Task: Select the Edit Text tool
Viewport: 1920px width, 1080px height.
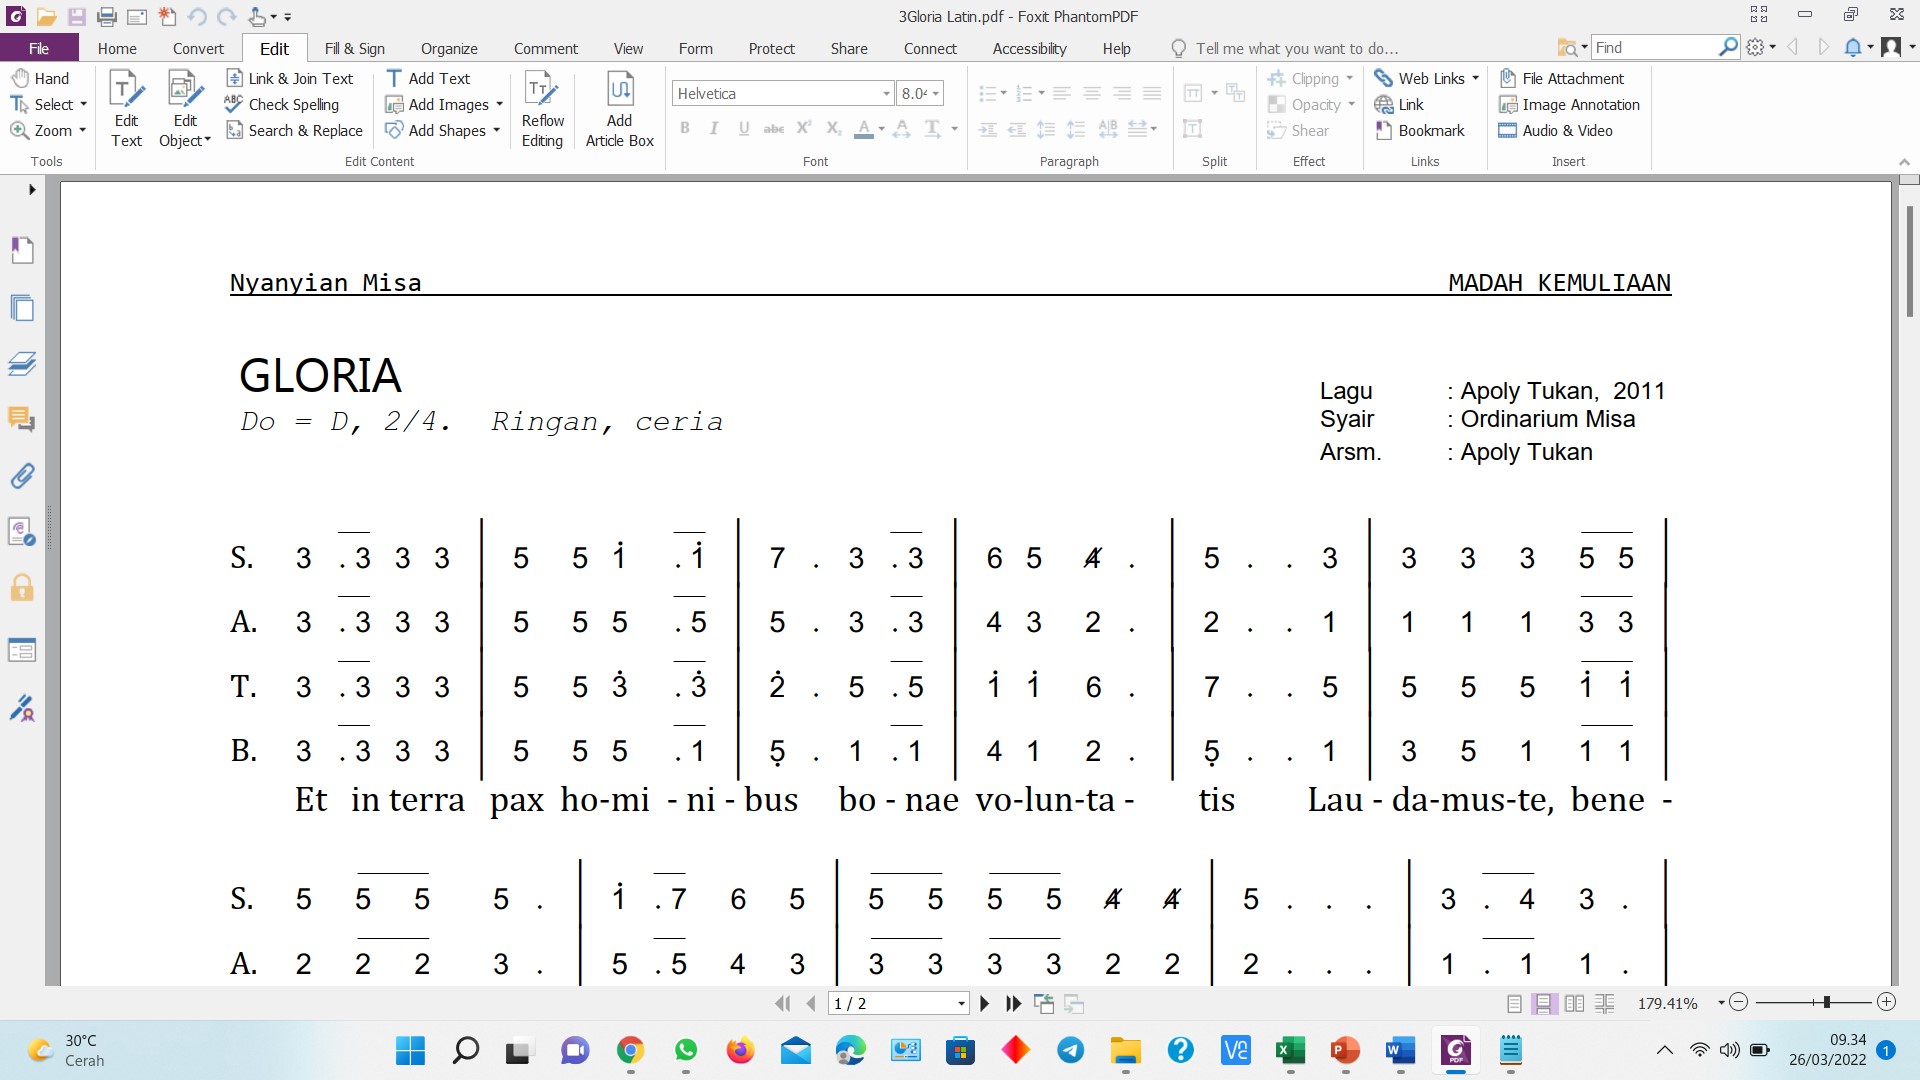Action: (x=126, y=108)
